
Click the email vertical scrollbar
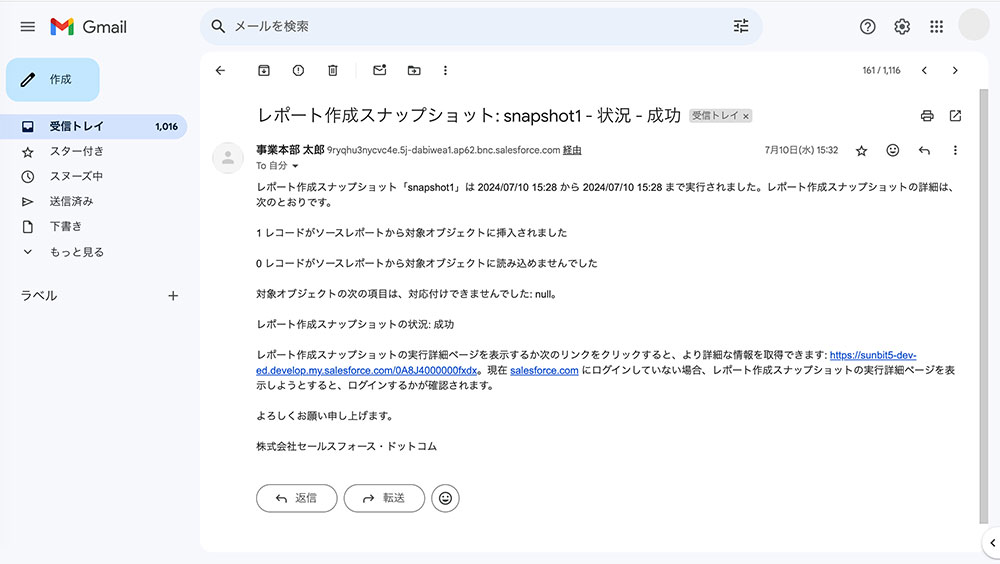(983, 306)
